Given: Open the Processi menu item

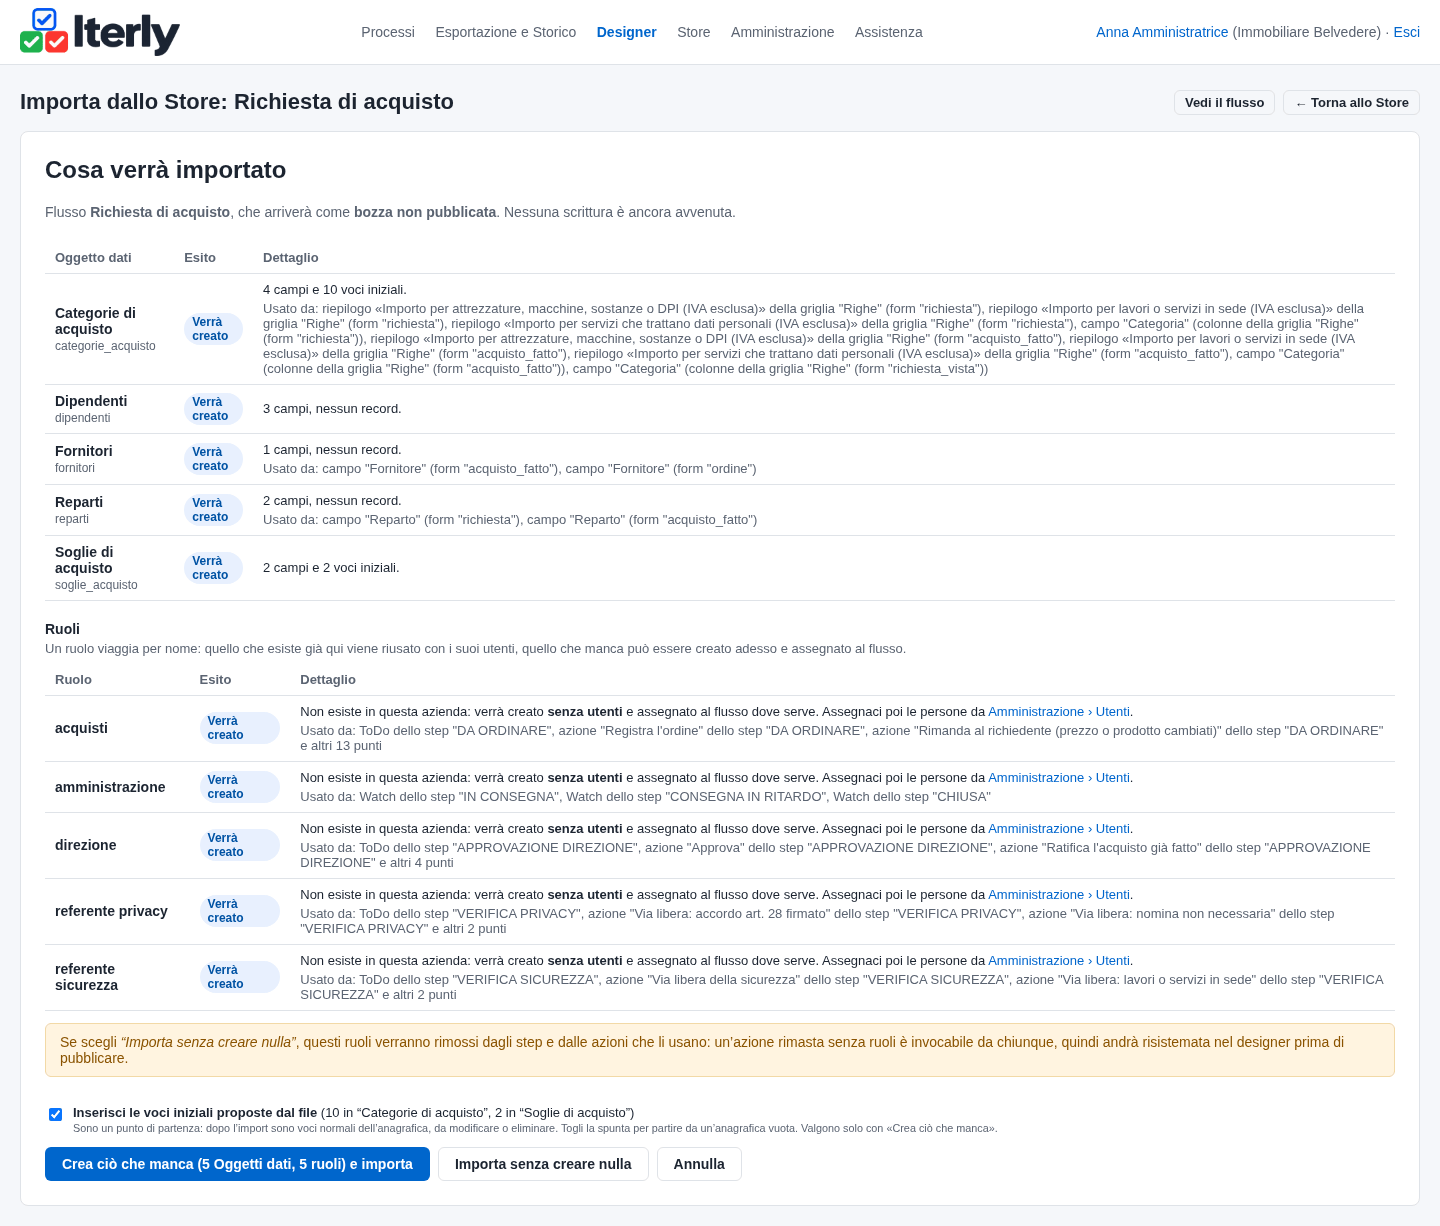Looking at the screenshot, I should point(388,32).
